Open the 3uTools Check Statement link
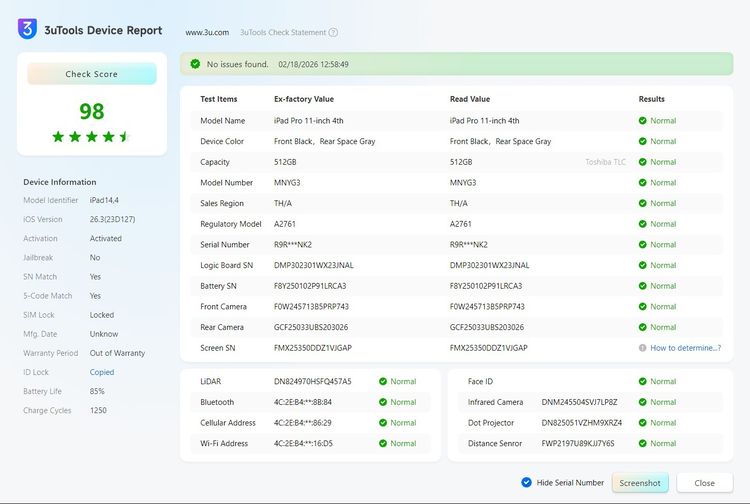 (x=282, y=32)
